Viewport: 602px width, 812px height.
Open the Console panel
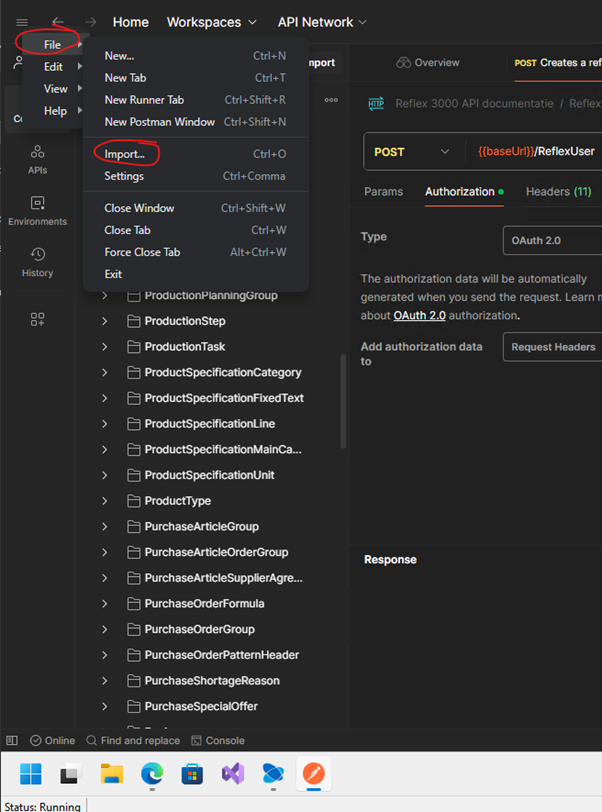click(x=218, y=741)
